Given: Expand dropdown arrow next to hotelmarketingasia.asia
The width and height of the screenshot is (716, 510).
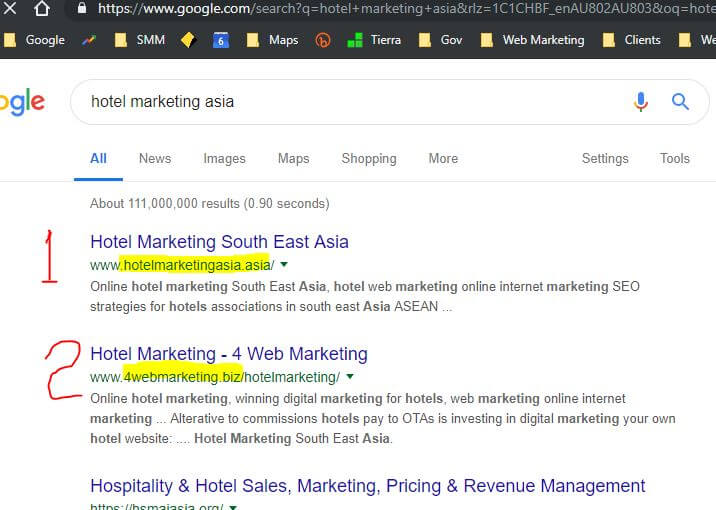Looking at the screenshot, I should [284, 264].
